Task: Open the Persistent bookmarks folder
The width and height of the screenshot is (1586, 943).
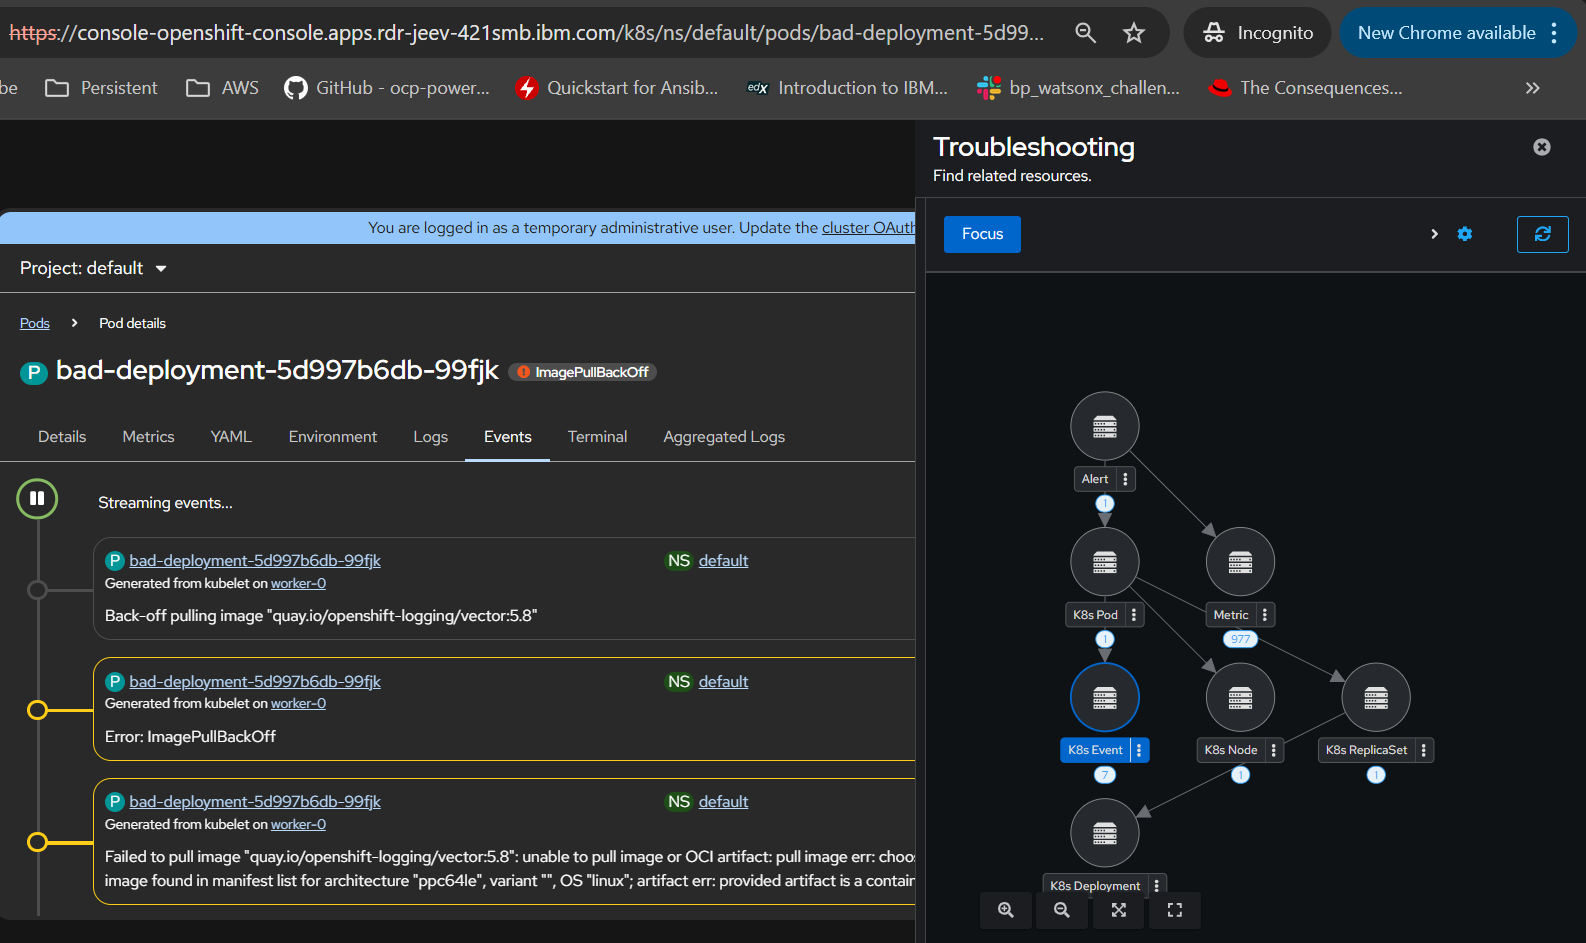Action: pos(101,88)
